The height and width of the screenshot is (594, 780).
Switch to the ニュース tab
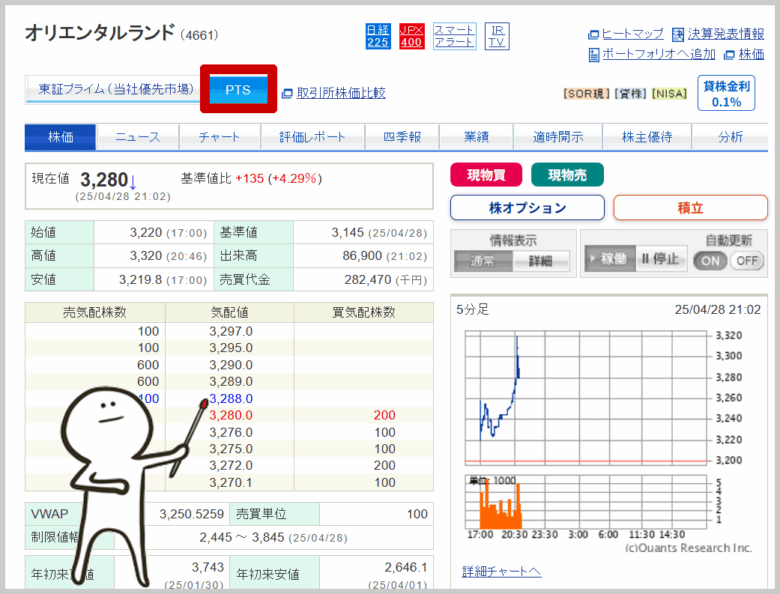point(138,137)
